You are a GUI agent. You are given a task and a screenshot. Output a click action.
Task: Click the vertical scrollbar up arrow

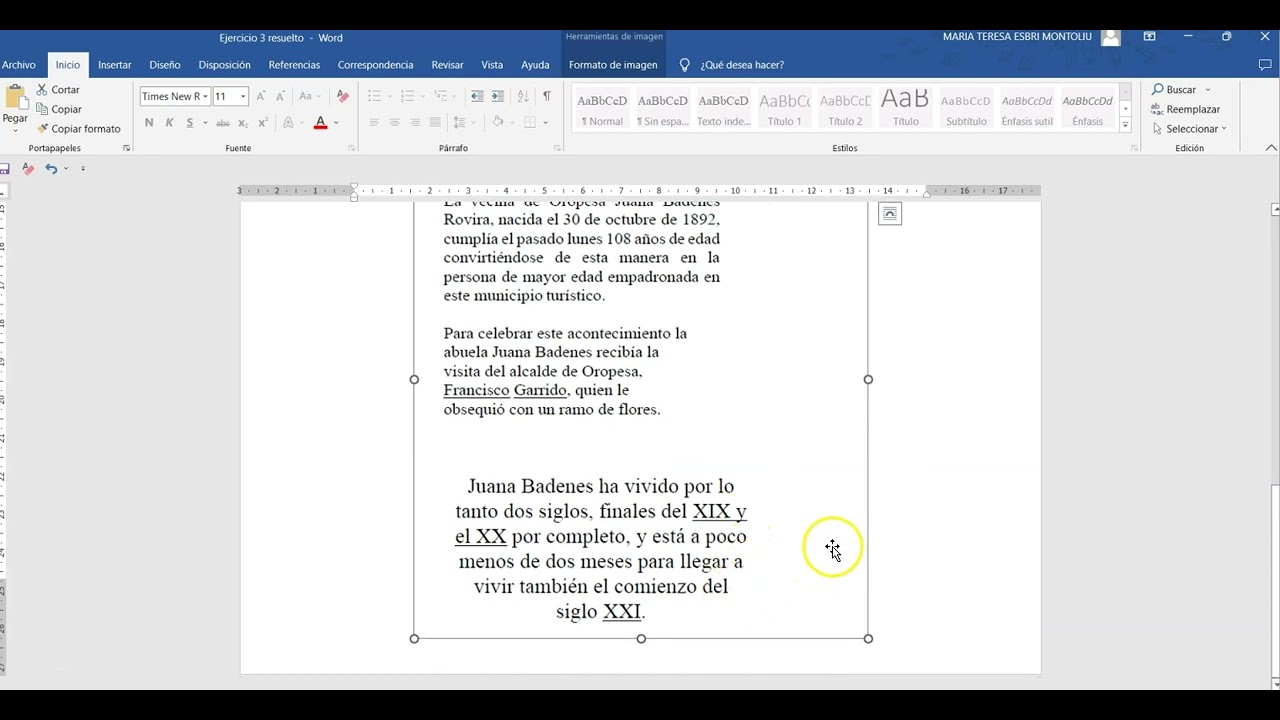[1275, 209]
